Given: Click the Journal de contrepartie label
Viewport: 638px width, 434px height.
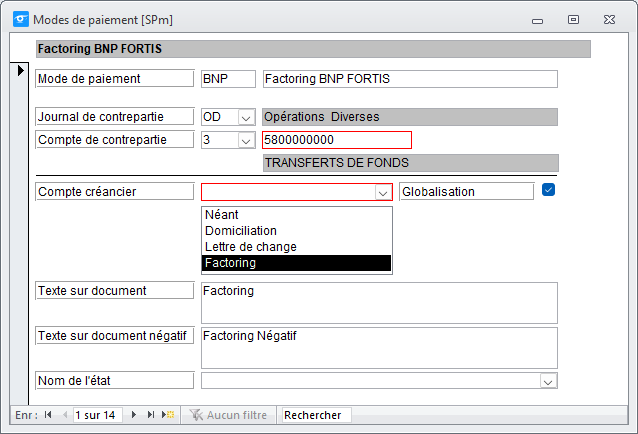Looking at the screenshot, I should 115,117.
